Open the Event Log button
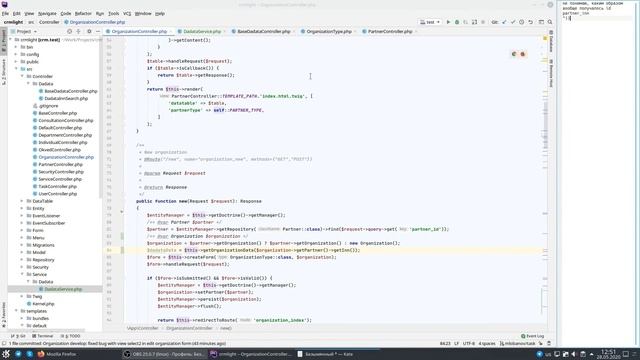640x360 pixels. click(533, 336)
